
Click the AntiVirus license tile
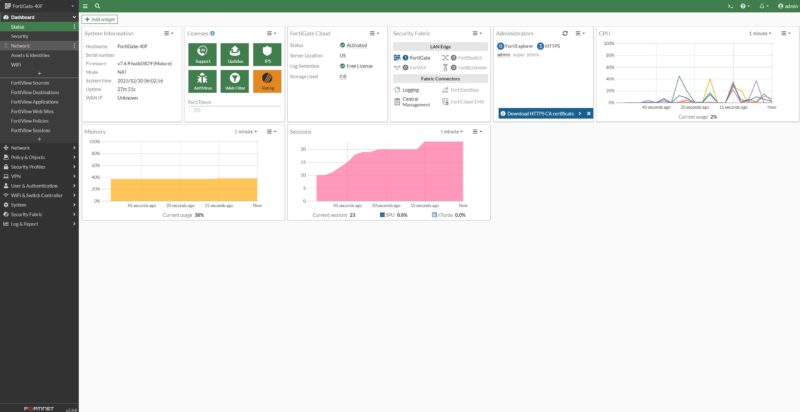[202, 81]
